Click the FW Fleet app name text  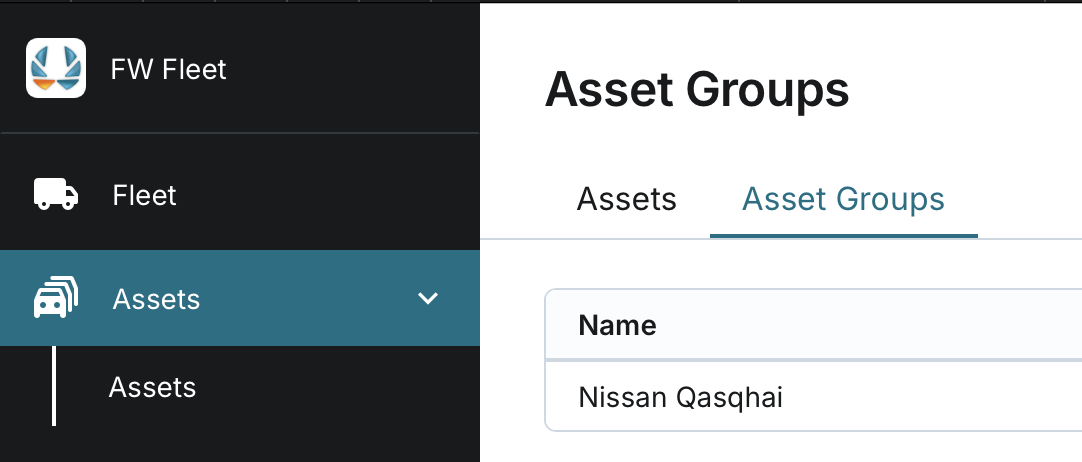169,69
